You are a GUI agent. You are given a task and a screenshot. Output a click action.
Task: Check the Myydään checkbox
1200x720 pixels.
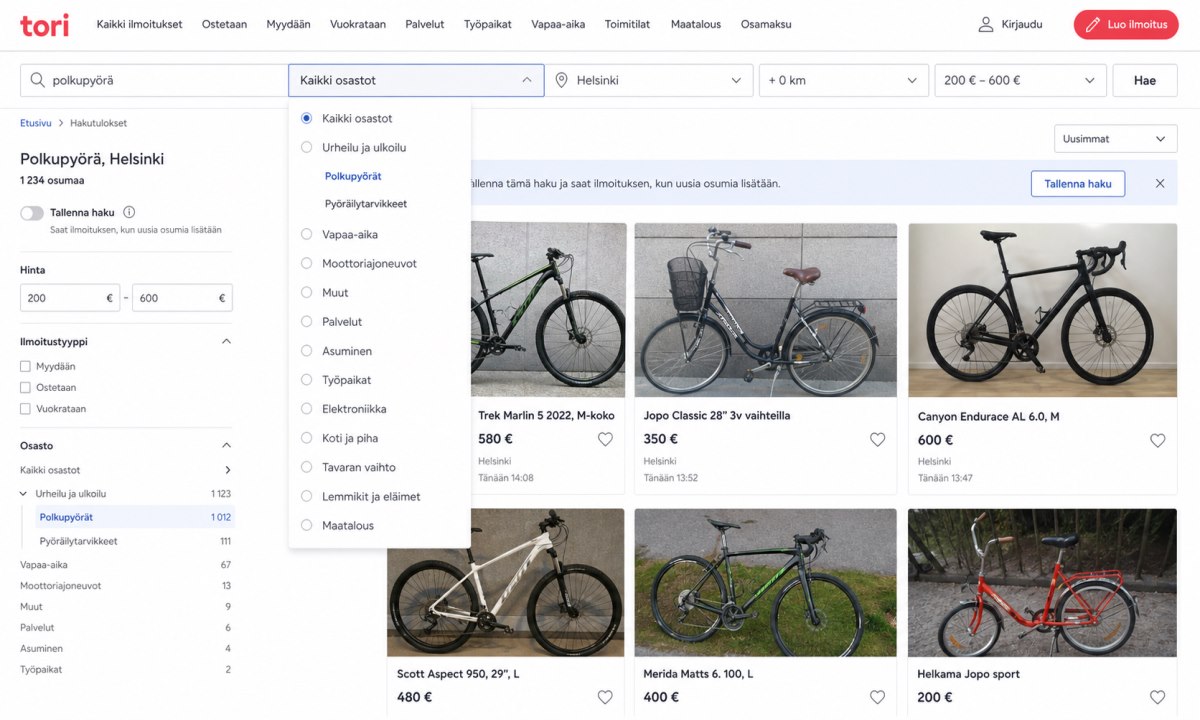[x=25, y=367]
